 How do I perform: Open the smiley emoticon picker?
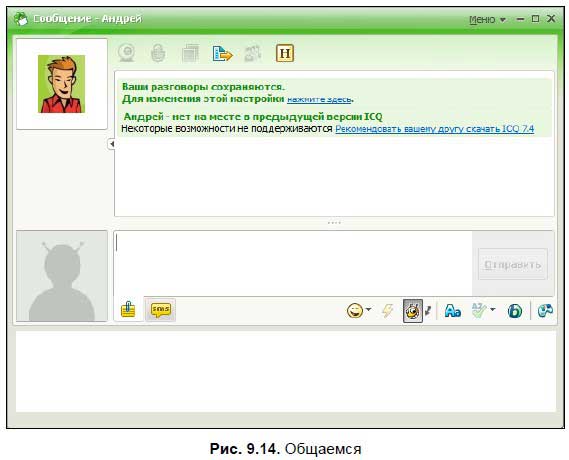coord(355,311)
